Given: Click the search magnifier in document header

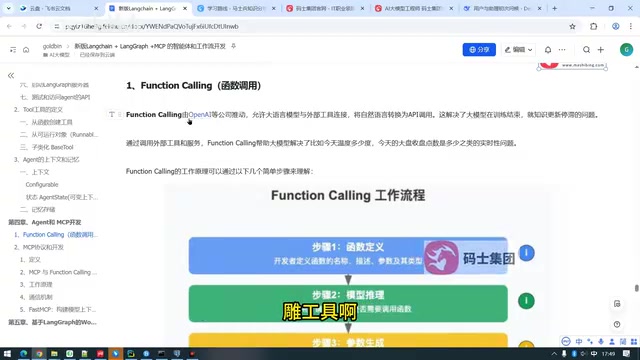Looking at the screenshot, I should [586, 49].
